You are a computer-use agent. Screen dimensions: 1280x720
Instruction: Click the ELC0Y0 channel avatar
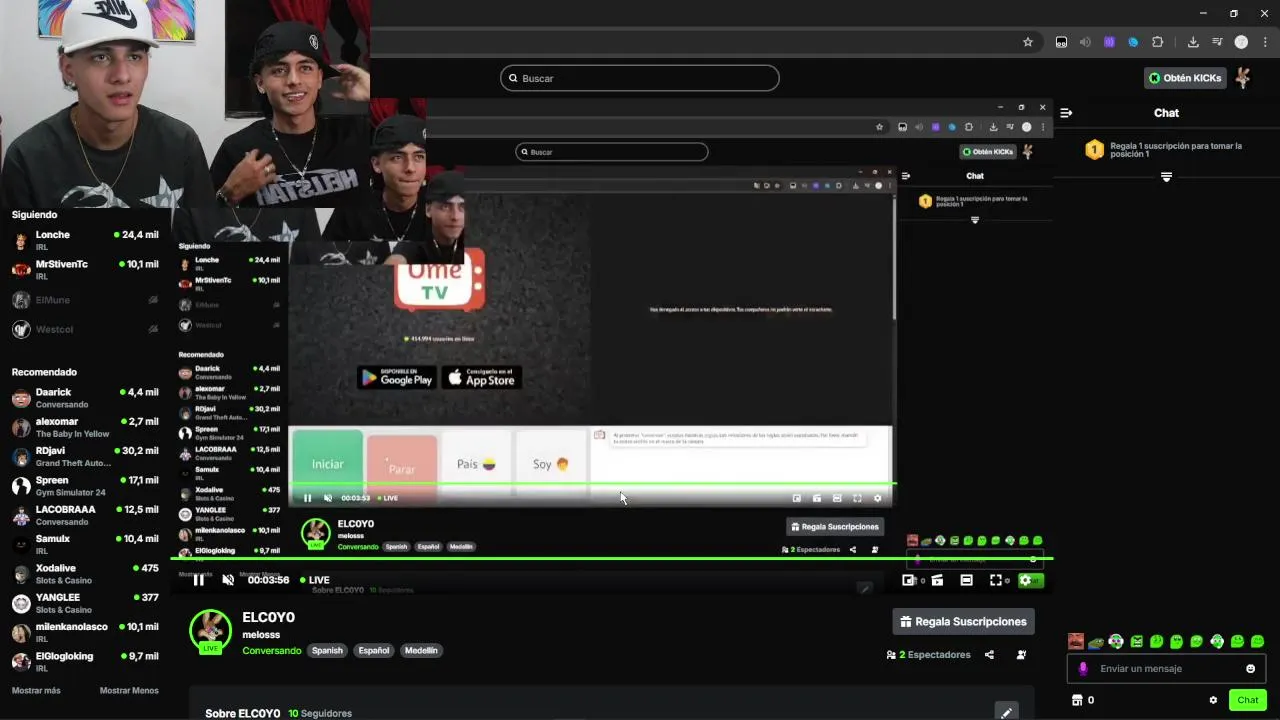point(210,630)
